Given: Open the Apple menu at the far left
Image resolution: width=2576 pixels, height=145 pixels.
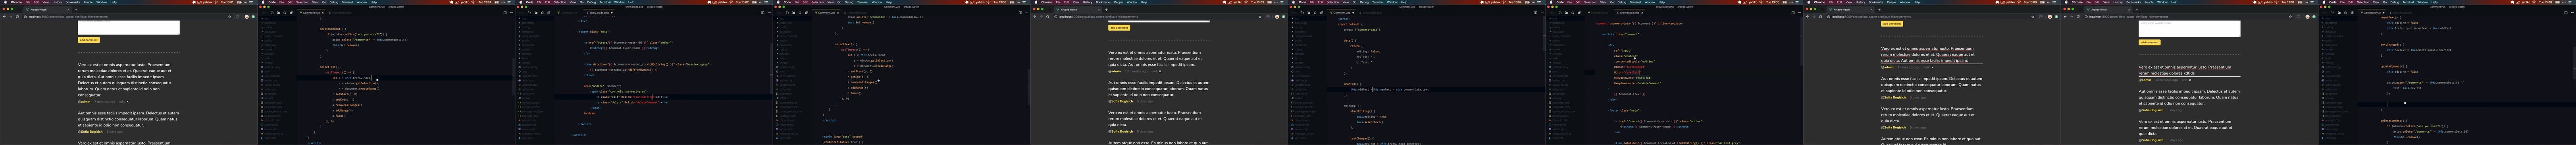Looking at the screenshot, I should pos(5,2).
